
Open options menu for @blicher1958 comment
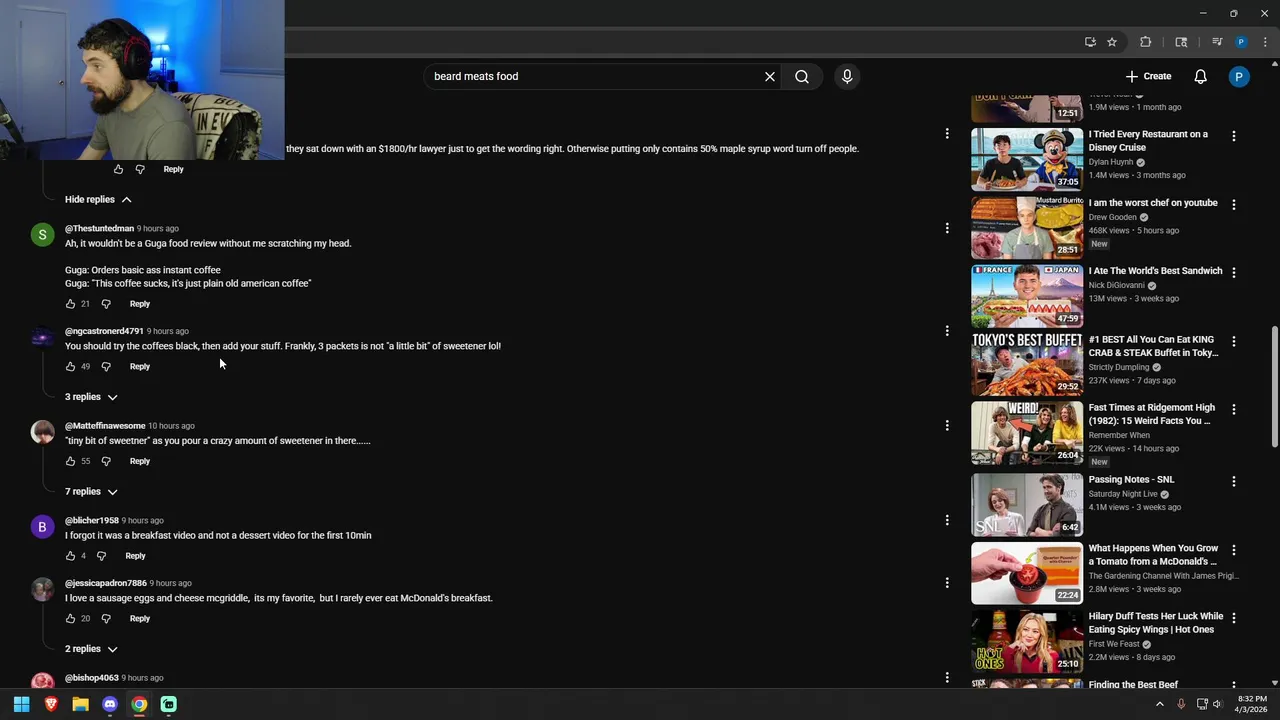[x=947, y=520]
